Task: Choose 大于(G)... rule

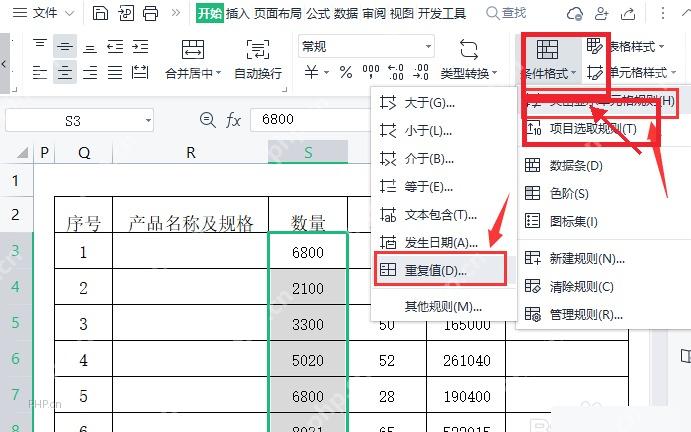Action: [443, 103]
